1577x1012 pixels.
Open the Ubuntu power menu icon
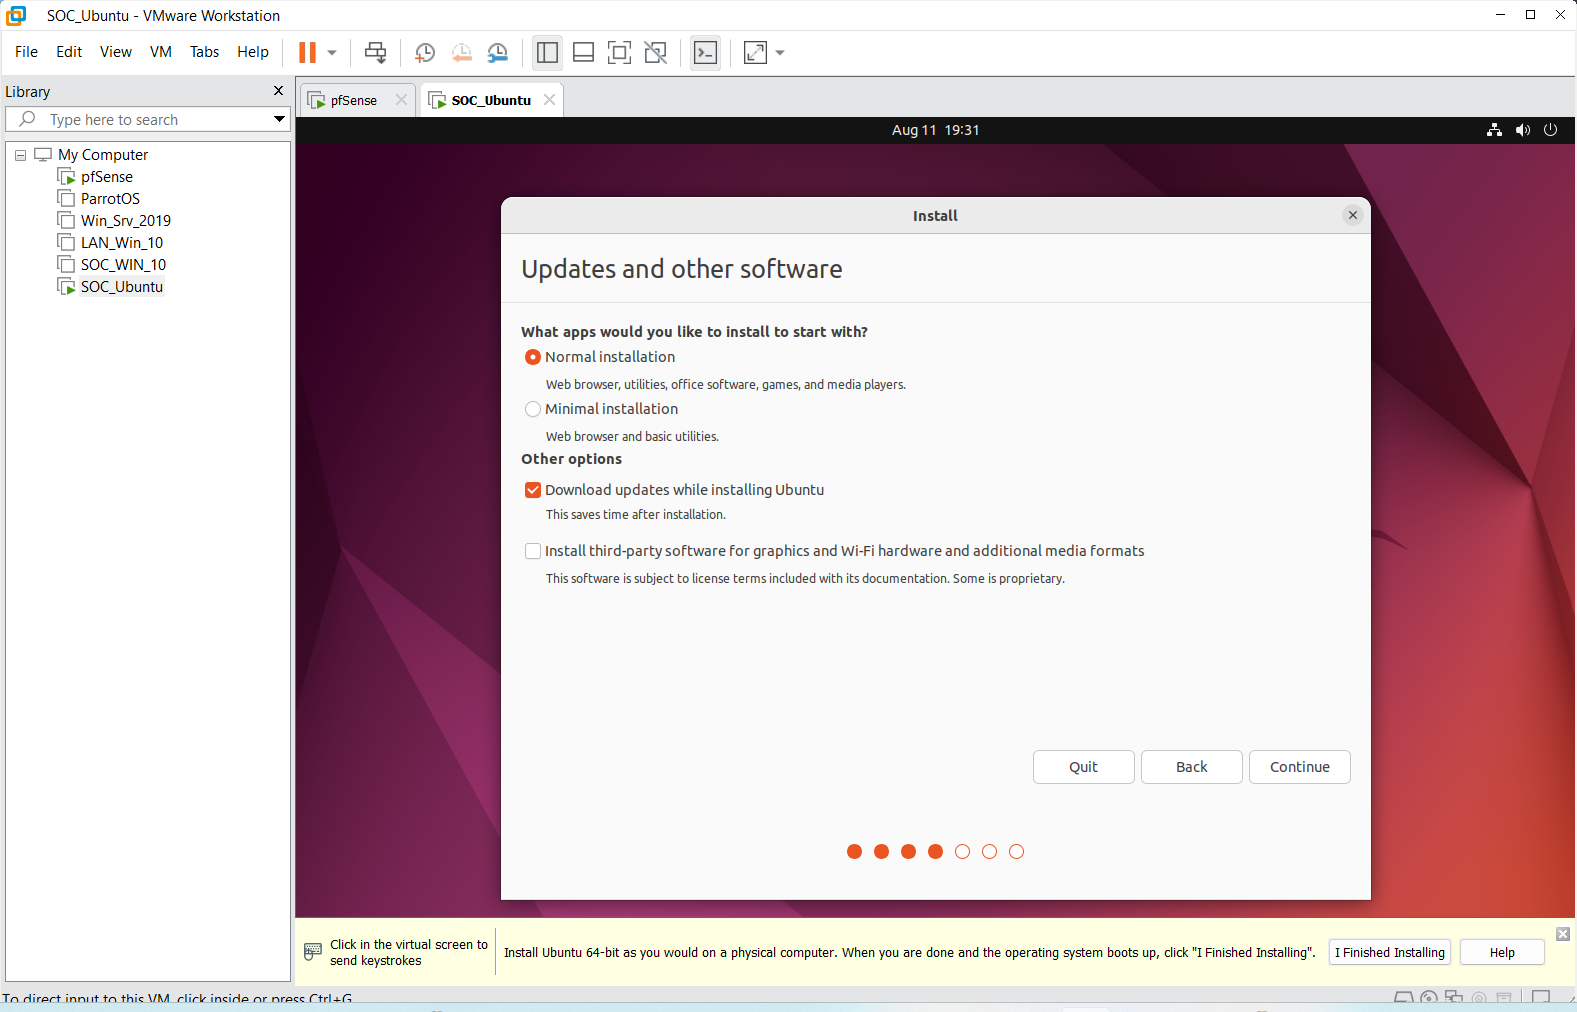pyautogui.click(x=1550, y=130)
